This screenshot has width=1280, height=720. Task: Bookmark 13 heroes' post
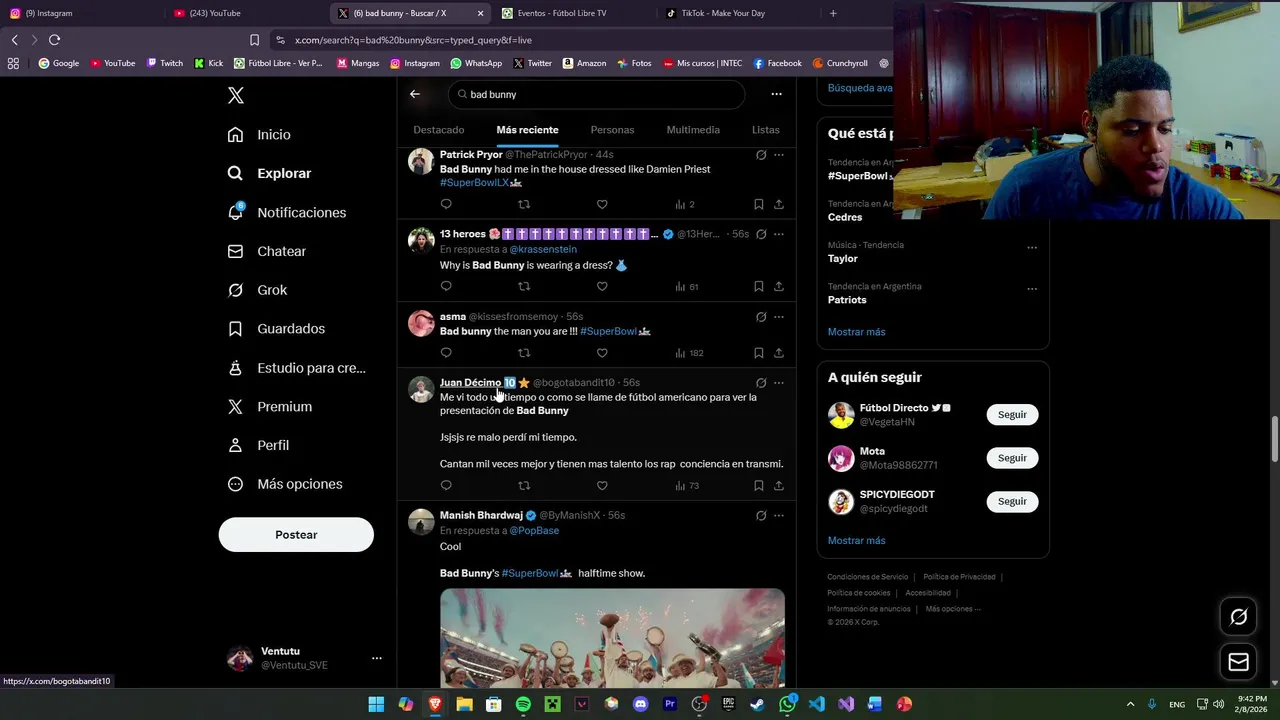(x=759, y=286)
